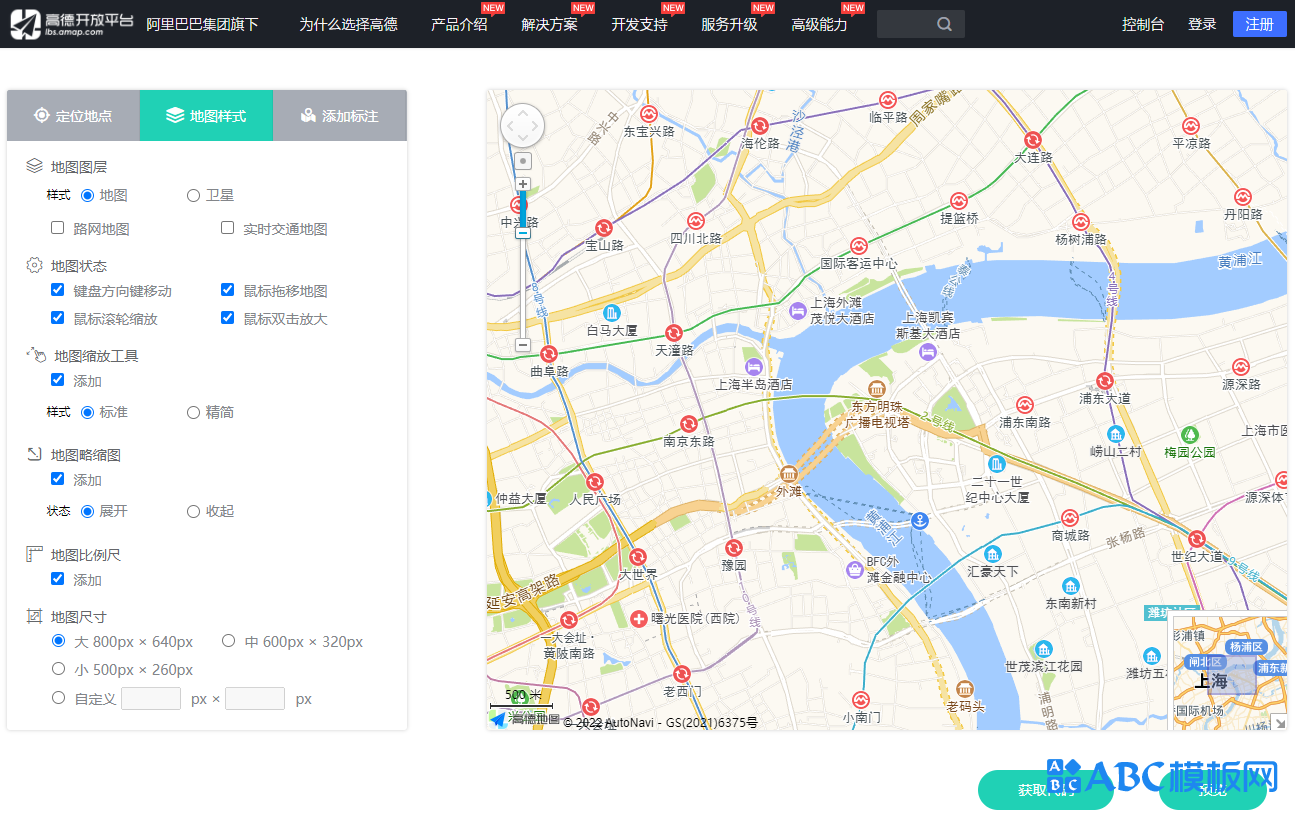Click the 东方明珠广播电视塔 landmark icon
This screenshot has height=819, width=1295.
click(x=877, y=388)
